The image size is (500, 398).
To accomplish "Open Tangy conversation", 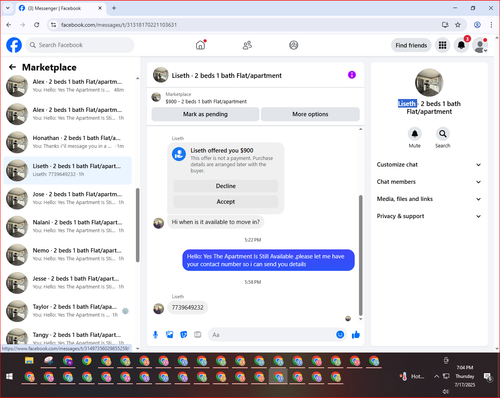I will click(x=68, y=337).
